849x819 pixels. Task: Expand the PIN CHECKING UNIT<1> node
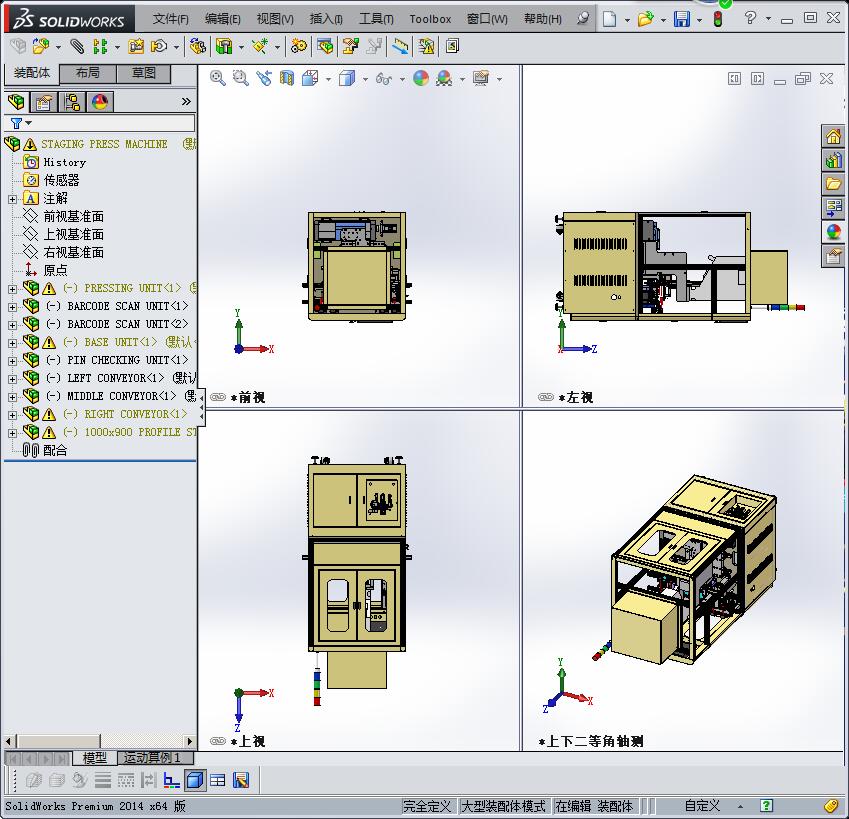[12, 361]
